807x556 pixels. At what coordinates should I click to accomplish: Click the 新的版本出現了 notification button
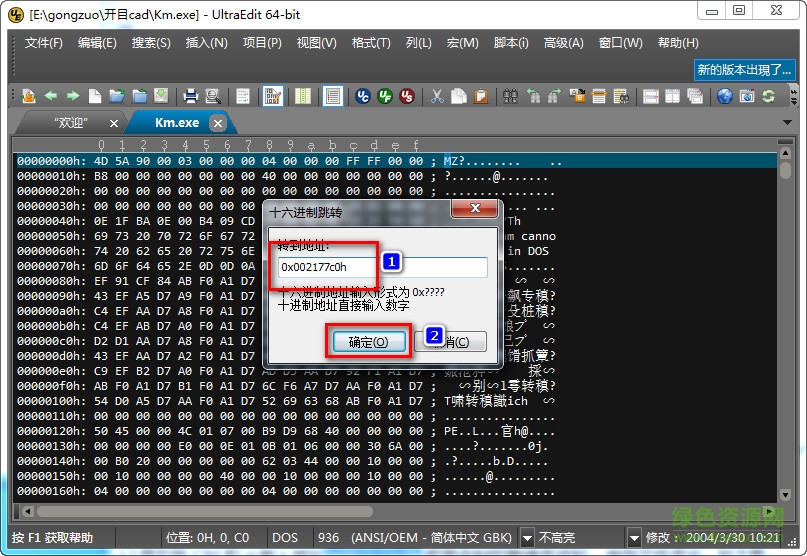[744, 70]
